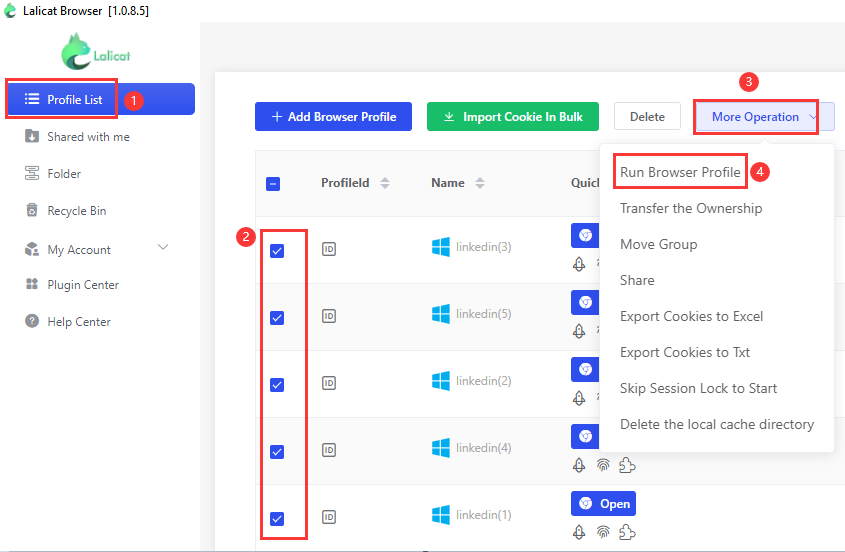This screenshot has height=552, width=845.
Task: Uncheck the linkedin(1) row checkbox
Action: [277, 519]
